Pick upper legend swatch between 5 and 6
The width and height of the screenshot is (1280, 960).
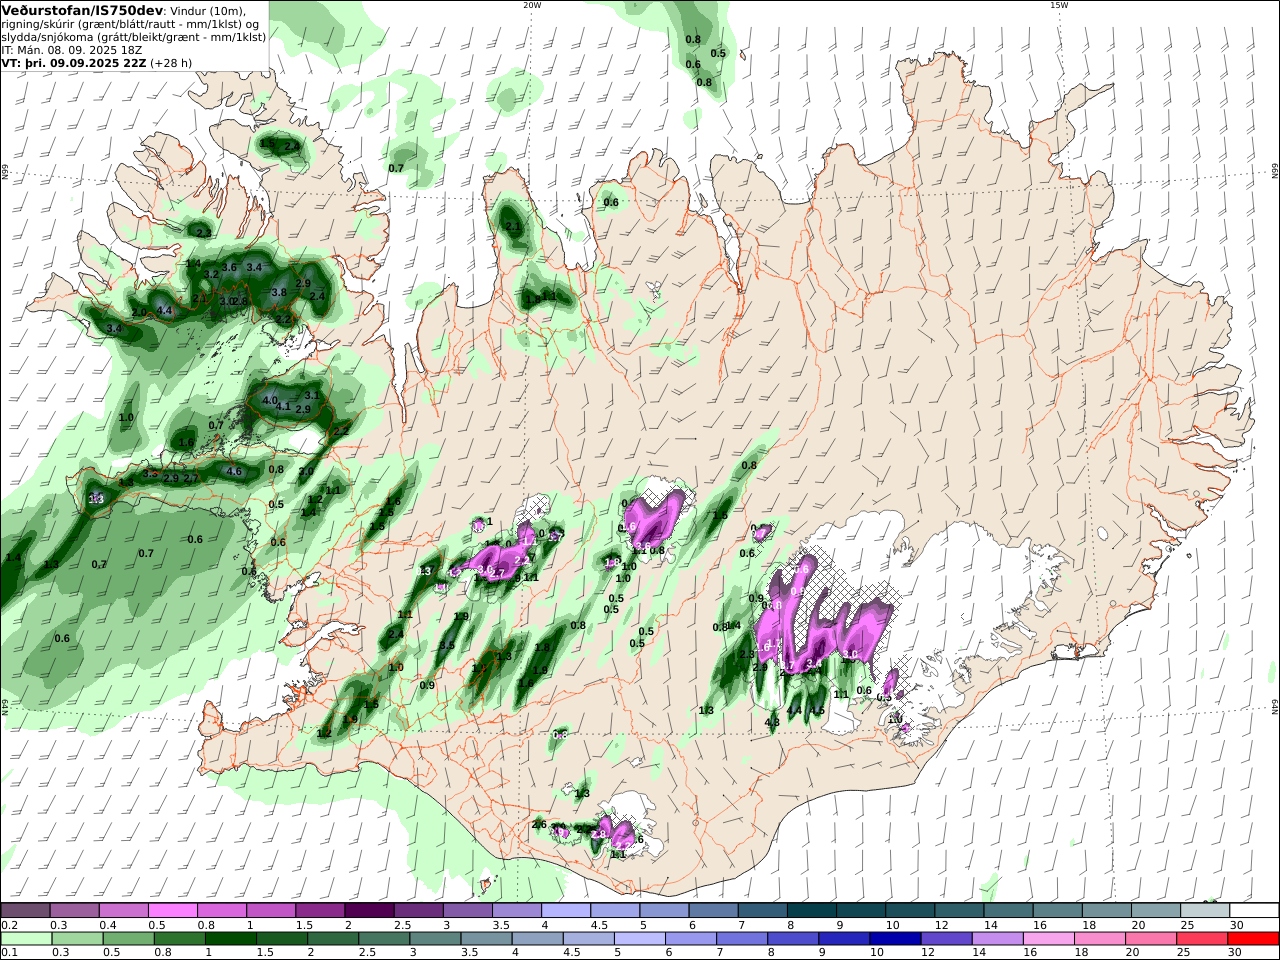point(664,911)
